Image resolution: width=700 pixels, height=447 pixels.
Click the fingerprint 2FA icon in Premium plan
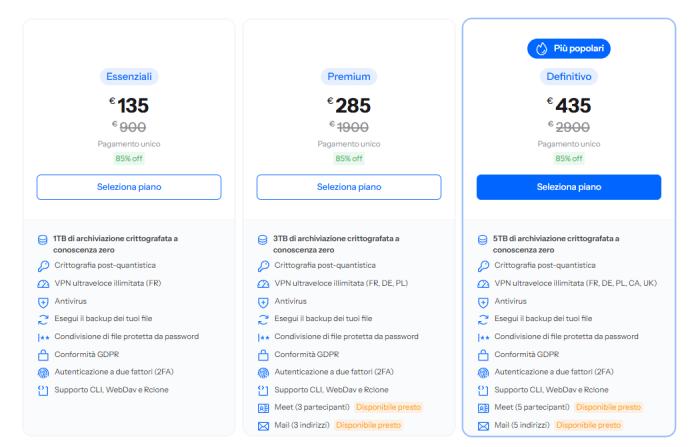pos(263,372)
